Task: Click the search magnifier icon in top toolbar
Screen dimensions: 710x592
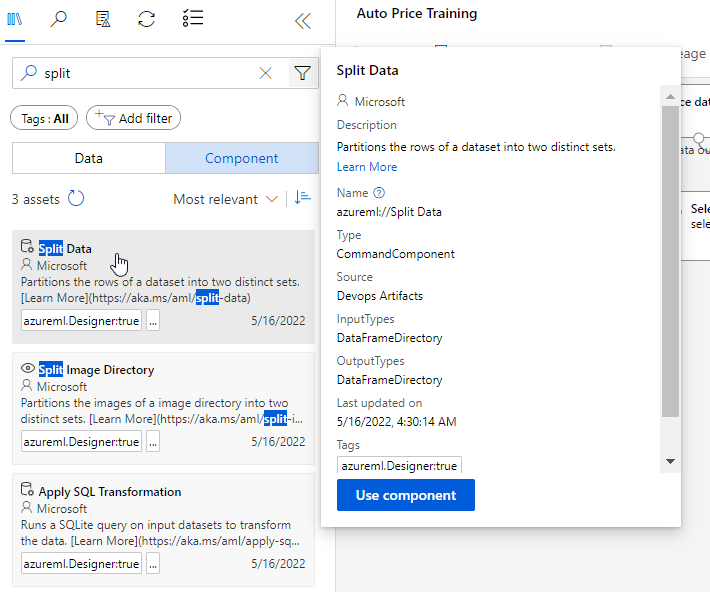Action: click(59, 19)
